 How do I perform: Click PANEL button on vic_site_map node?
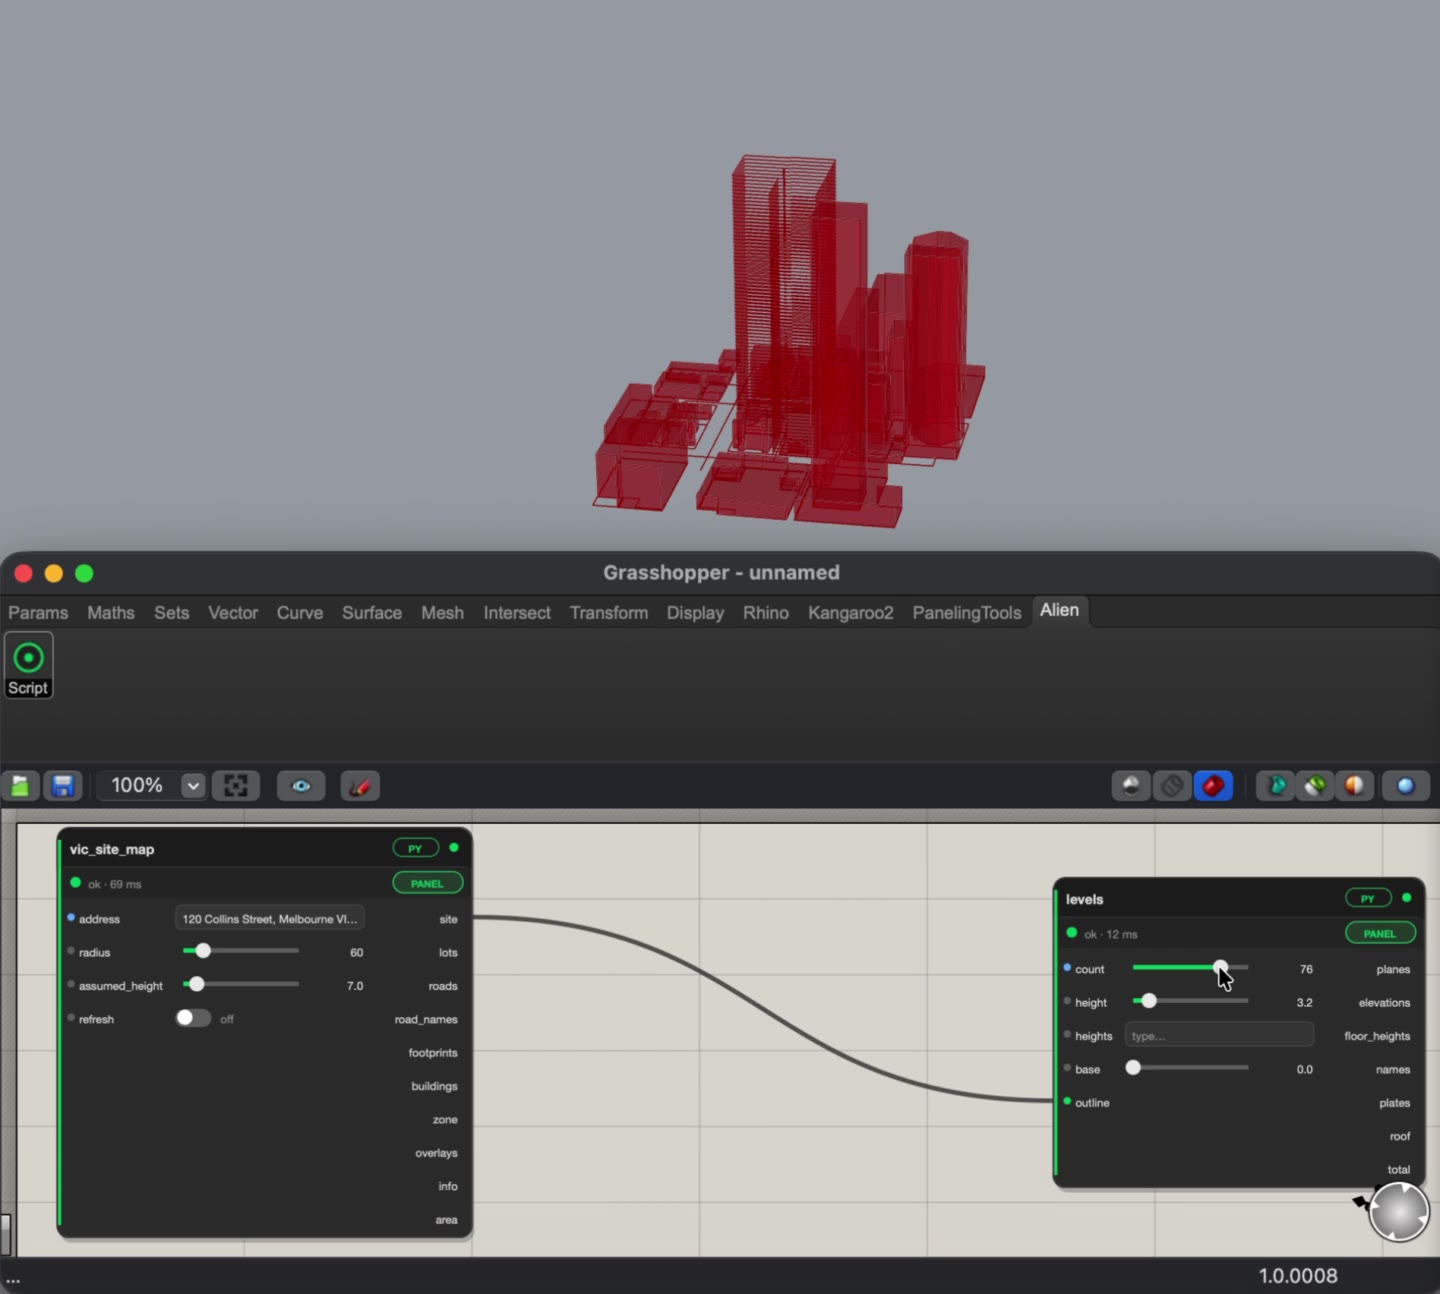427,883
